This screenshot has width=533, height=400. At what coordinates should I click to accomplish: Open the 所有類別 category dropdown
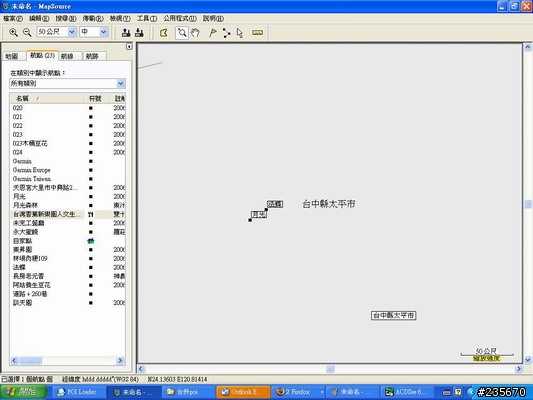(121, 84)
